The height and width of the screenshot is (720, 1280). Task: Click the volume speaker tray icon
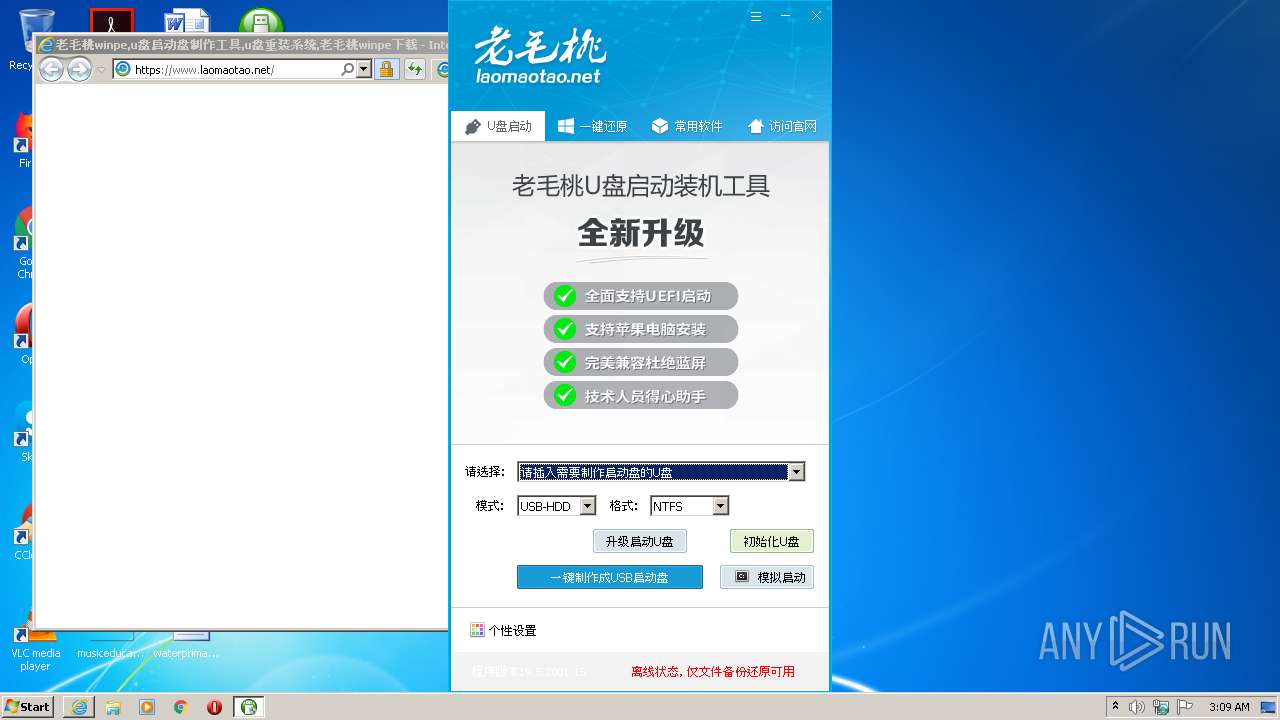tap(1137, 707)
